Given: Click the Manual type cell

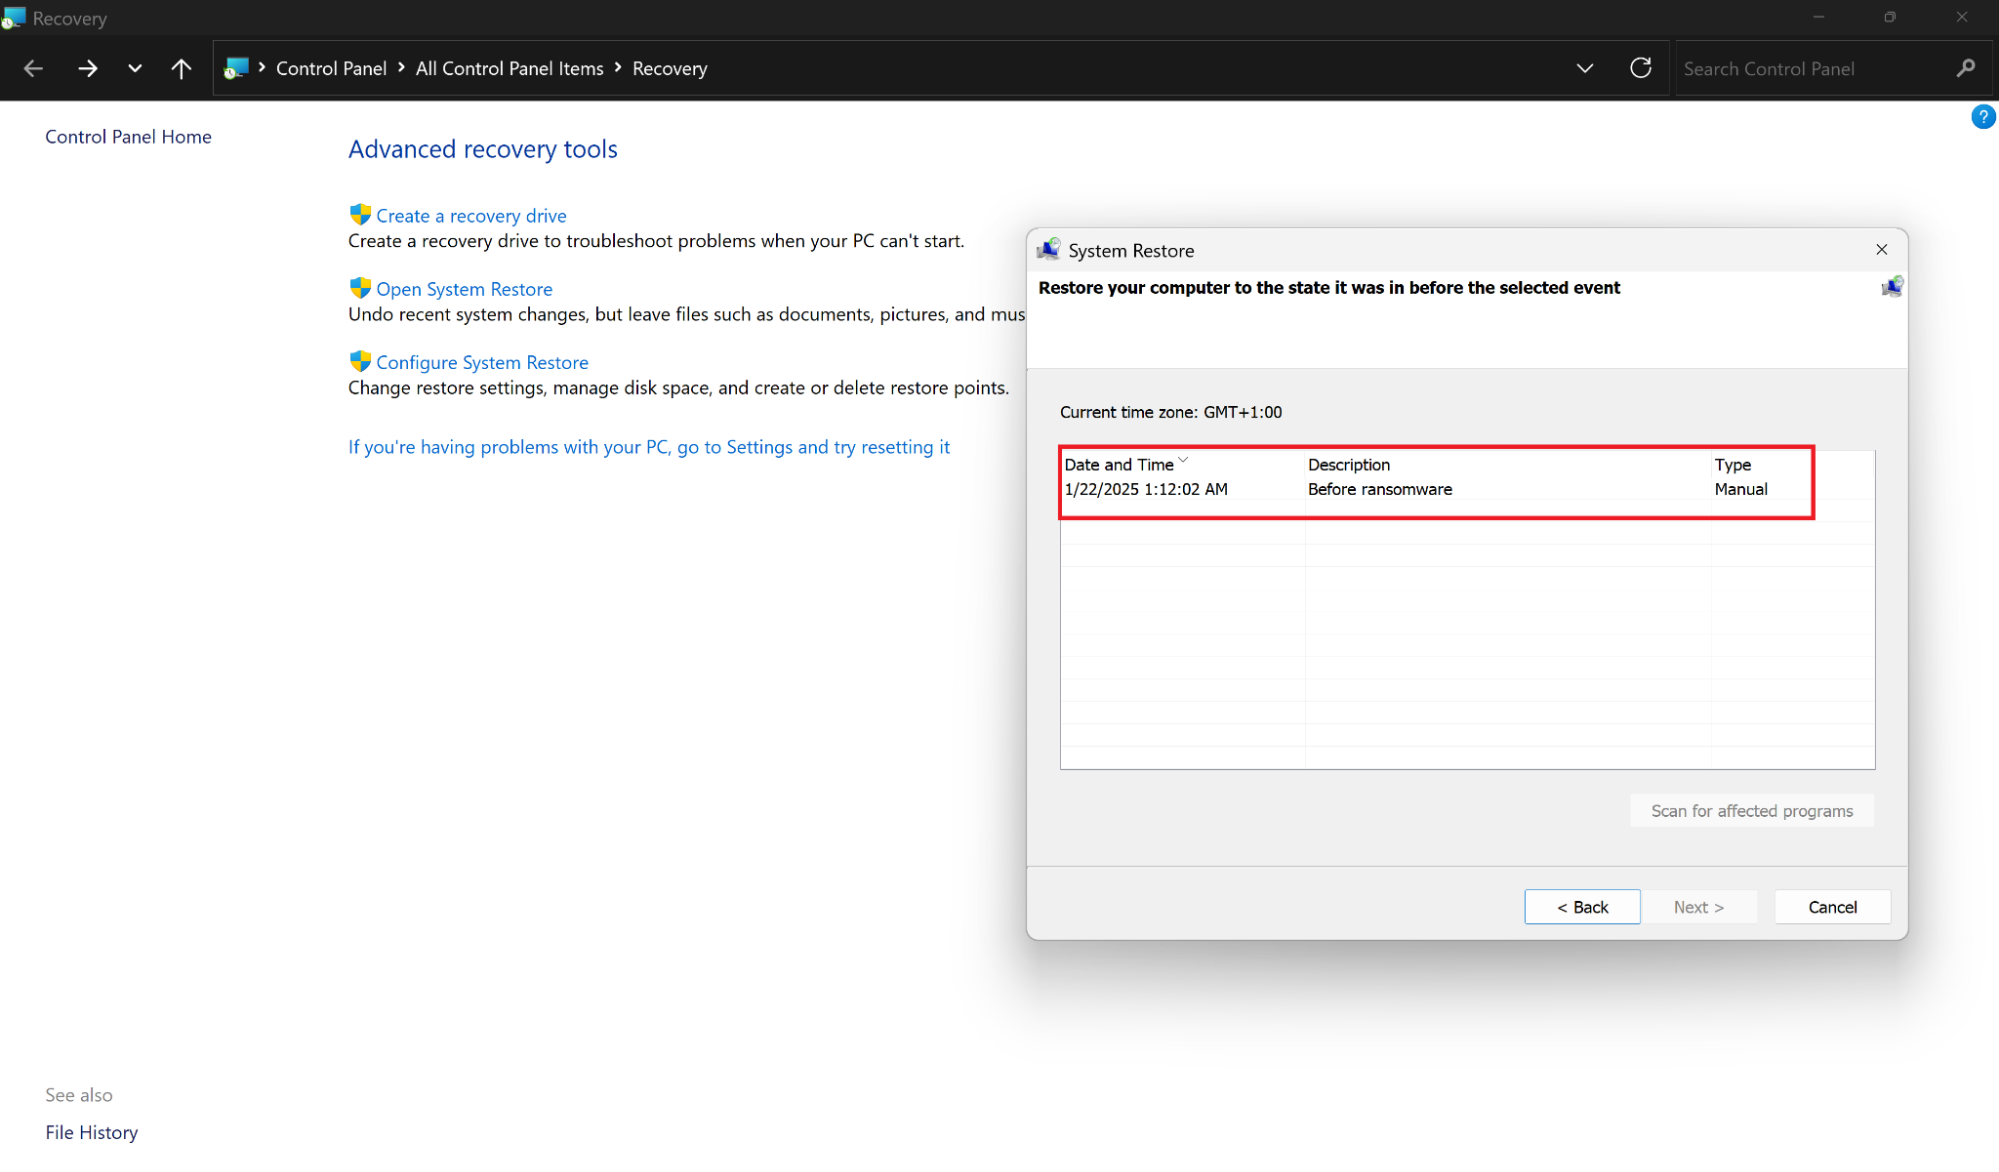Looking at the screenshot, I should (x=1741, y=489).
